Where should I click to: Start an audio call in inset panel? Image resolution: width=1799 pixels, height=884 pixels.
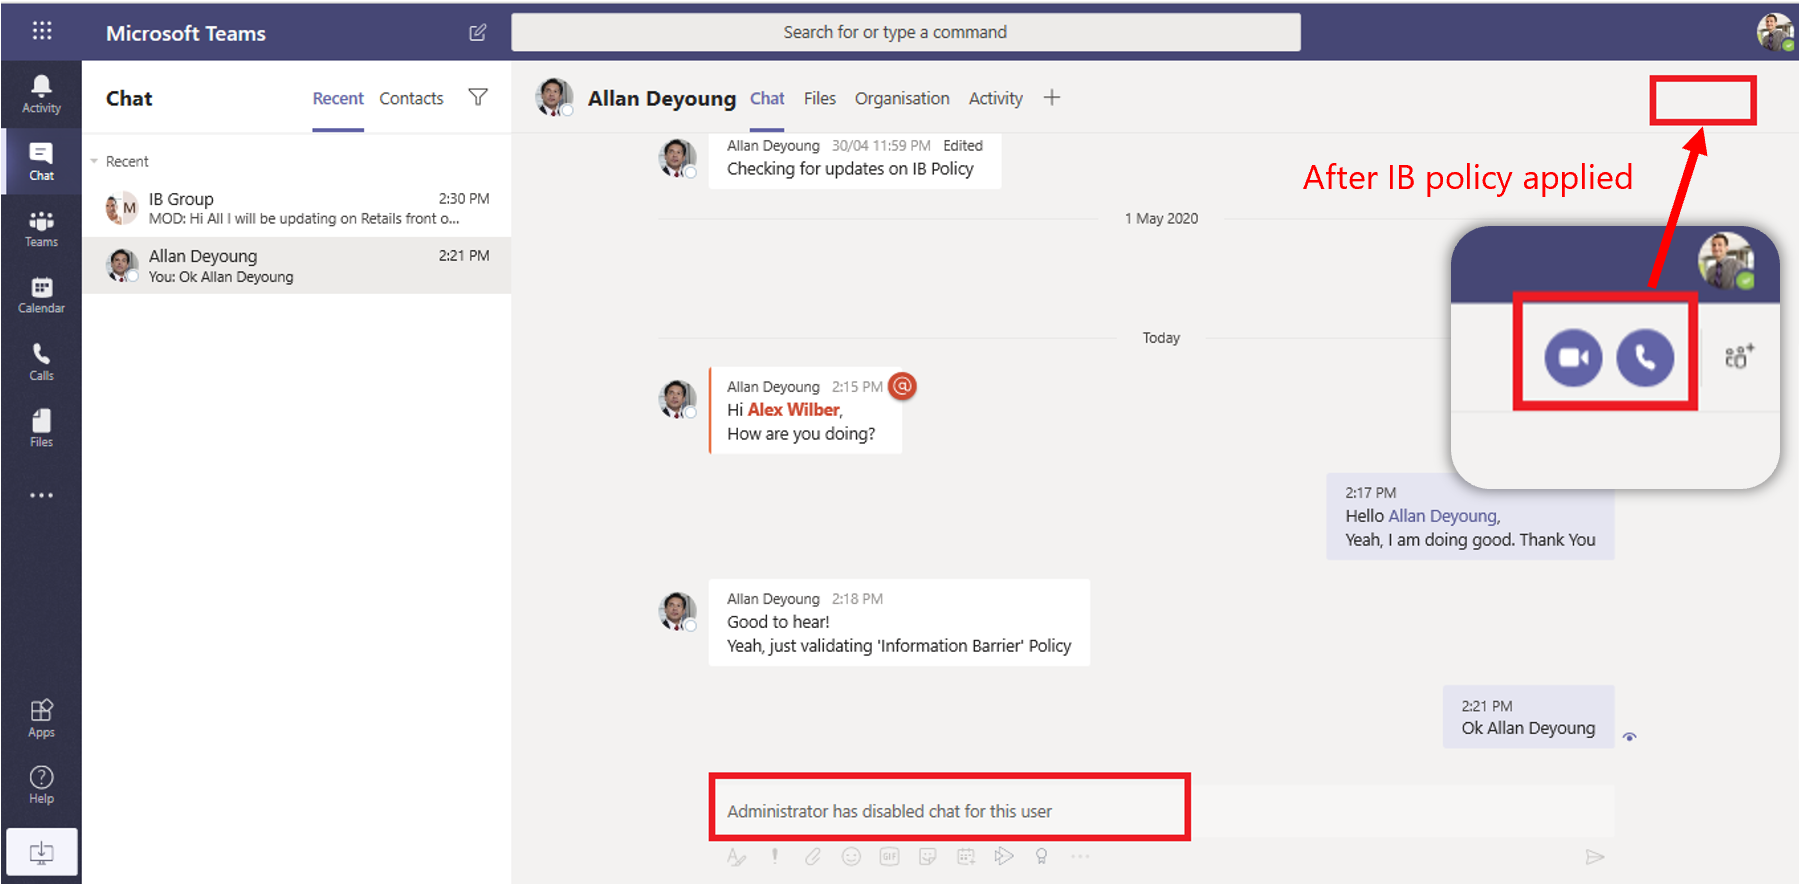pos(1645,357)
